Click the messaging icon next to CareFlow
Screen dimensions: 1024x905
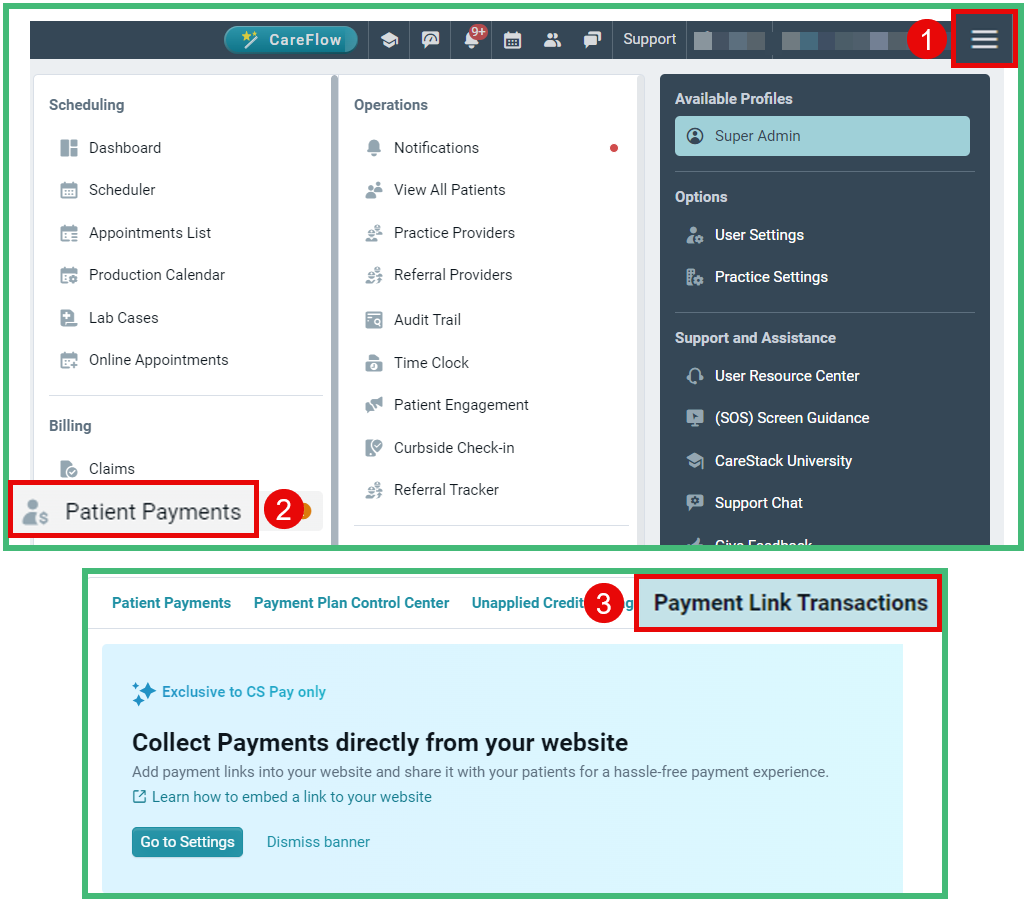(430, 39)
